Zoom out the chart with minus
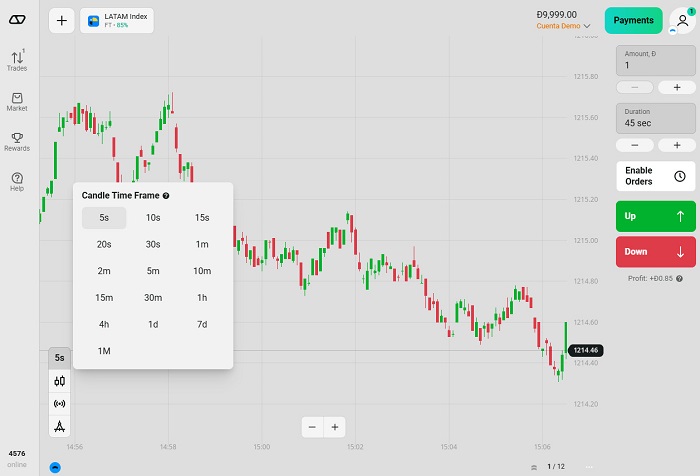700x476 pixels. (312, 427)
